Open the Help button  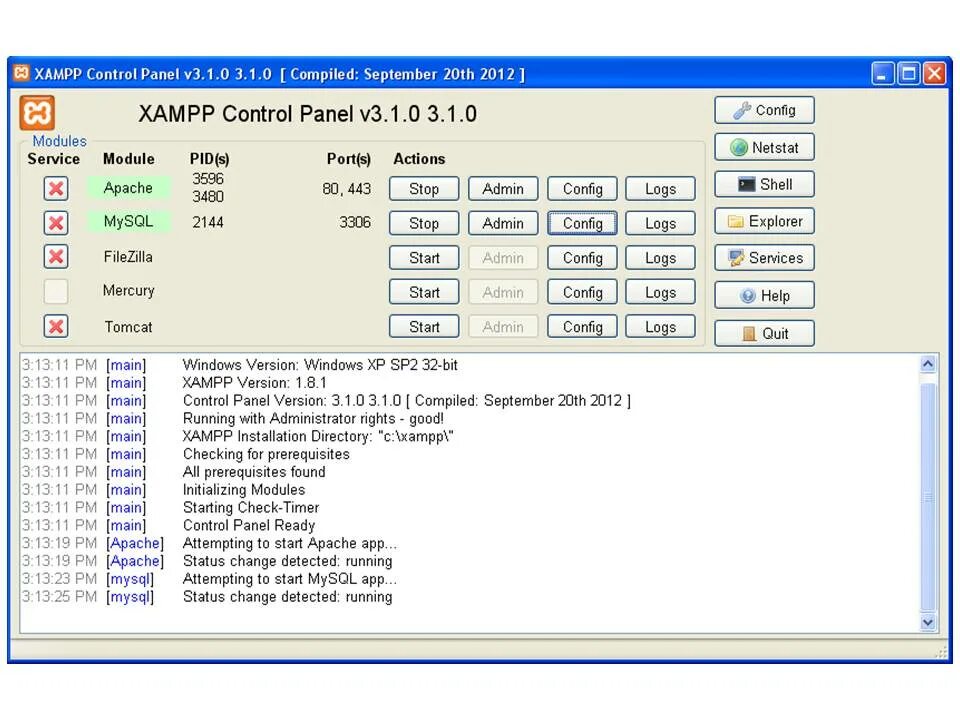tap(764, 296)
